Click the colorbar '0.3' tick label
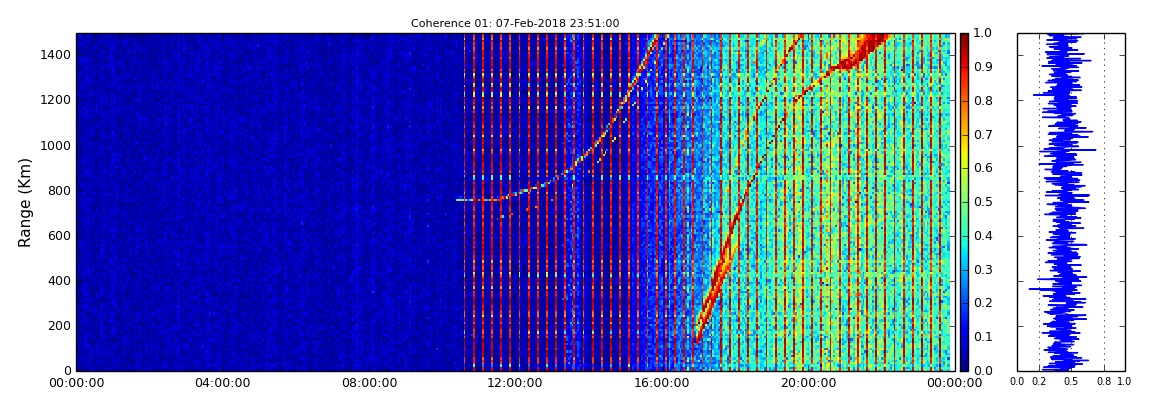 [x=982, y=270]
